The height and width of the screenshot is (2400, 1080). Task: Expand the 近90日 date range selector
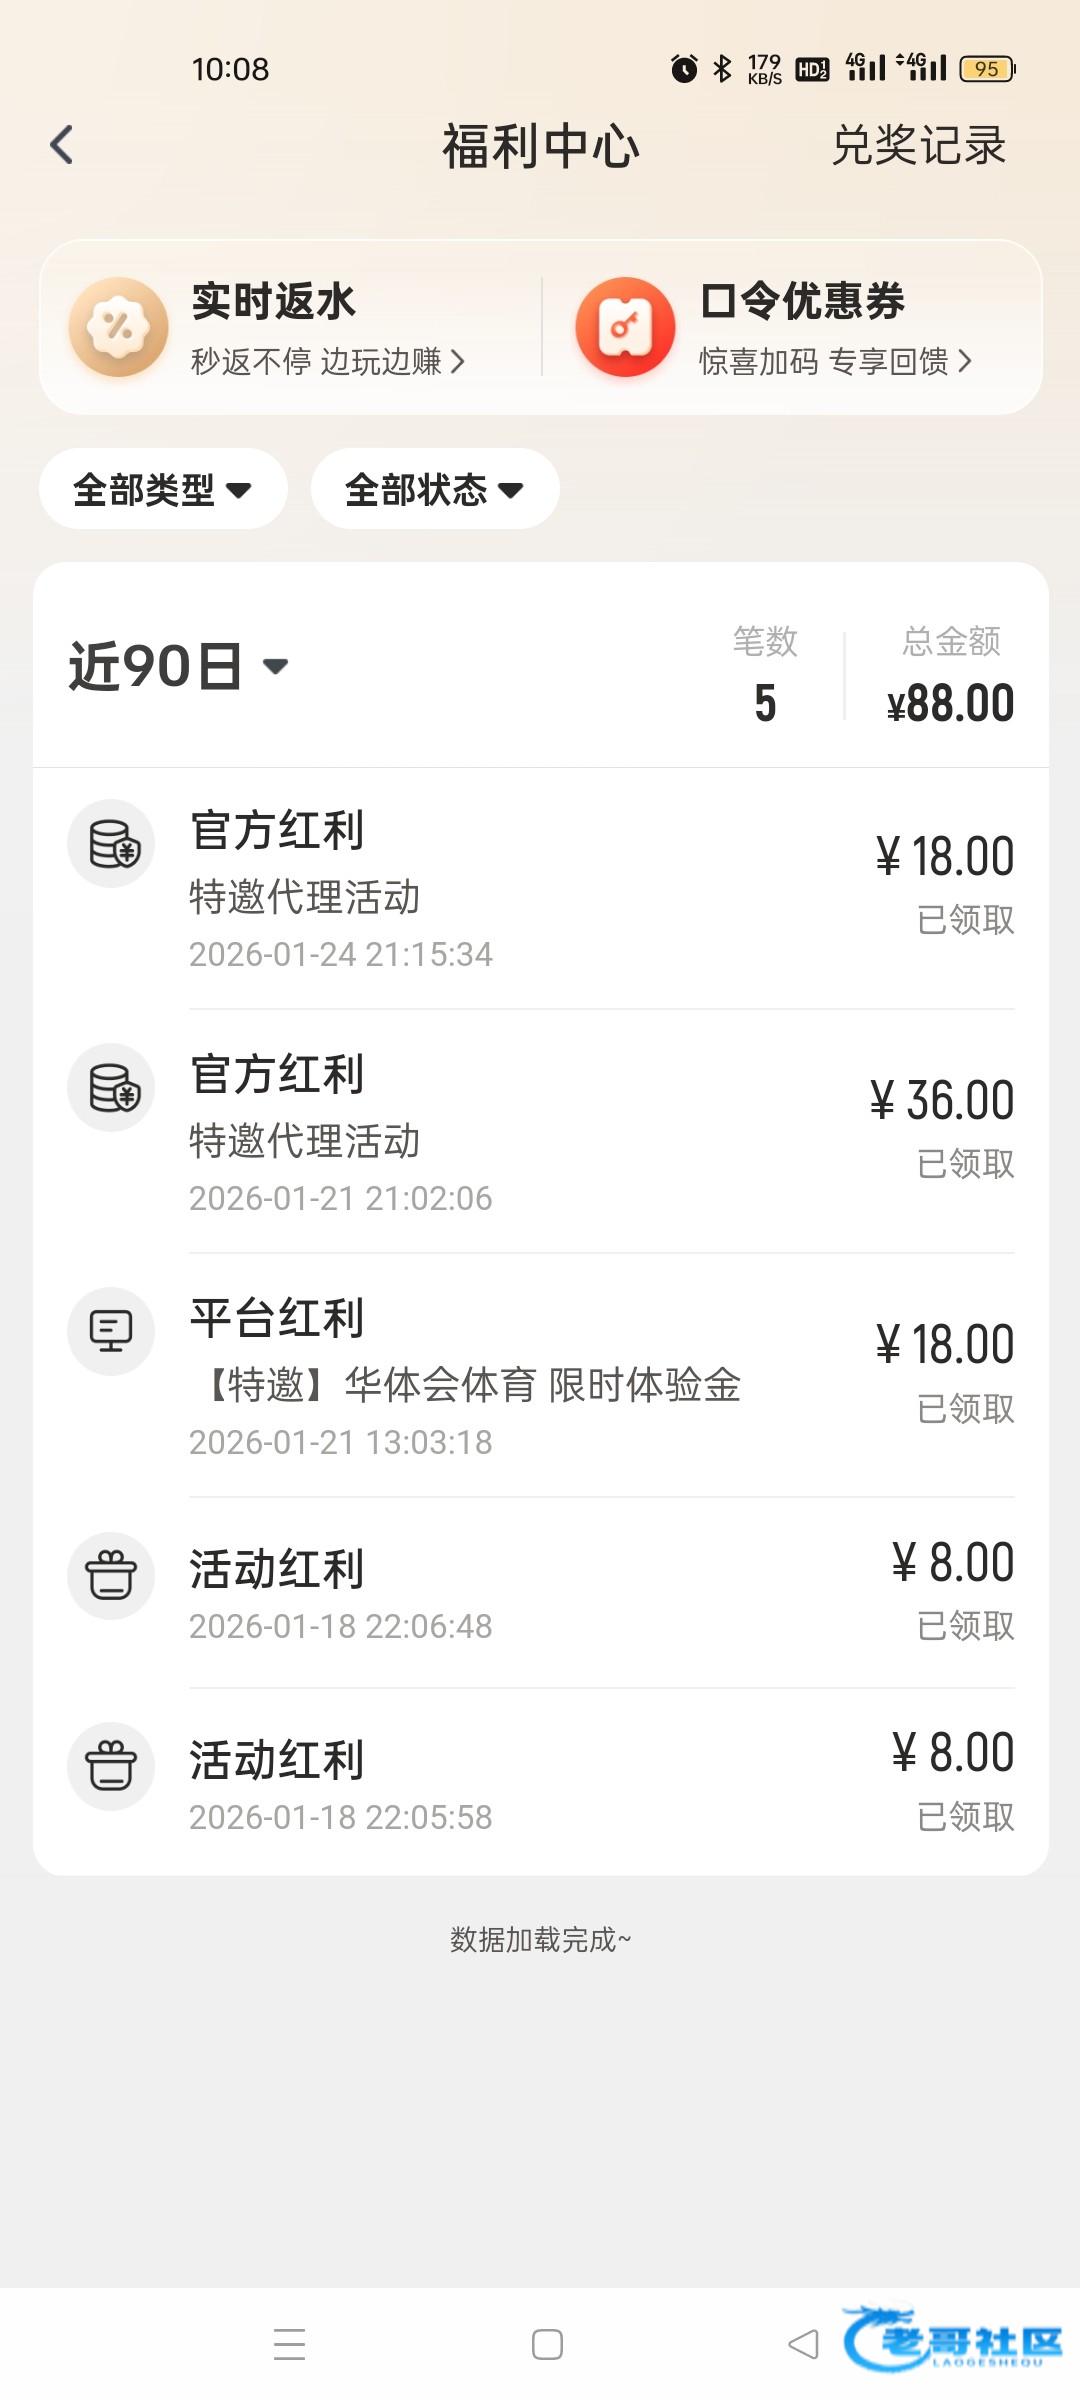coord(178,666)
